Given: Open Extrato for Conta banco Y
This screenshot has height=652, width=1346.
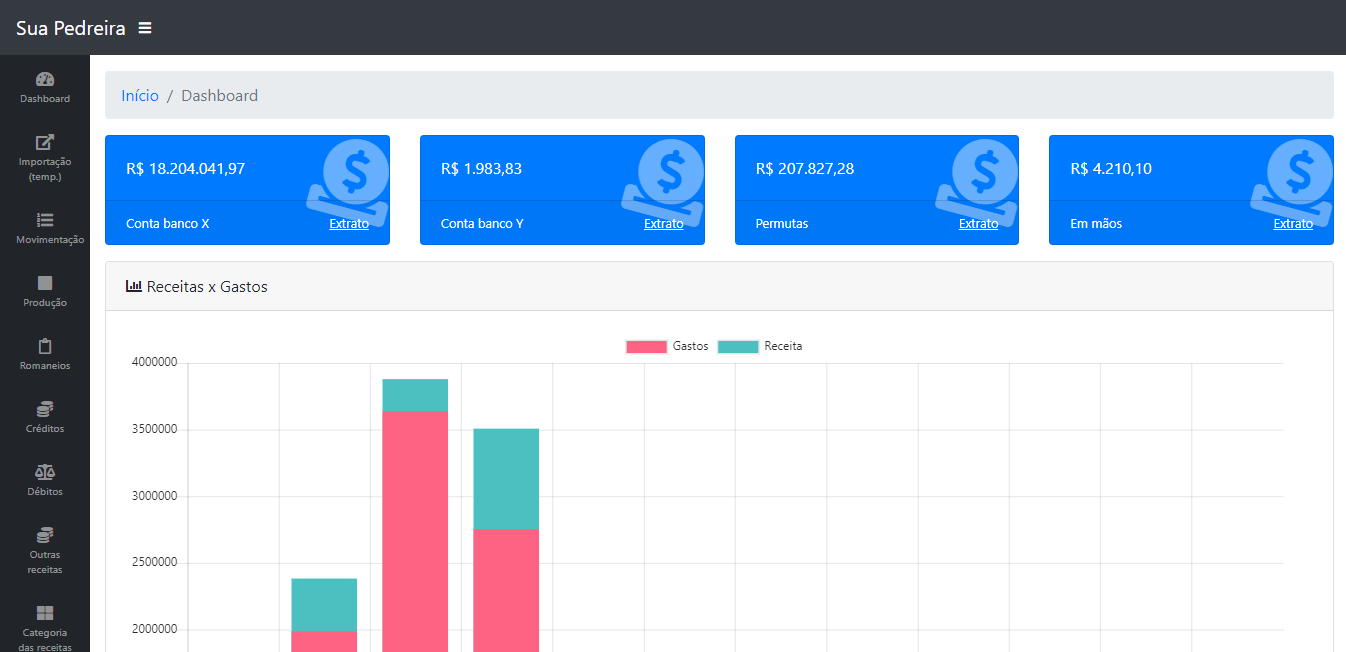Looking at the screenshot, I should click(x=664, y=224).
